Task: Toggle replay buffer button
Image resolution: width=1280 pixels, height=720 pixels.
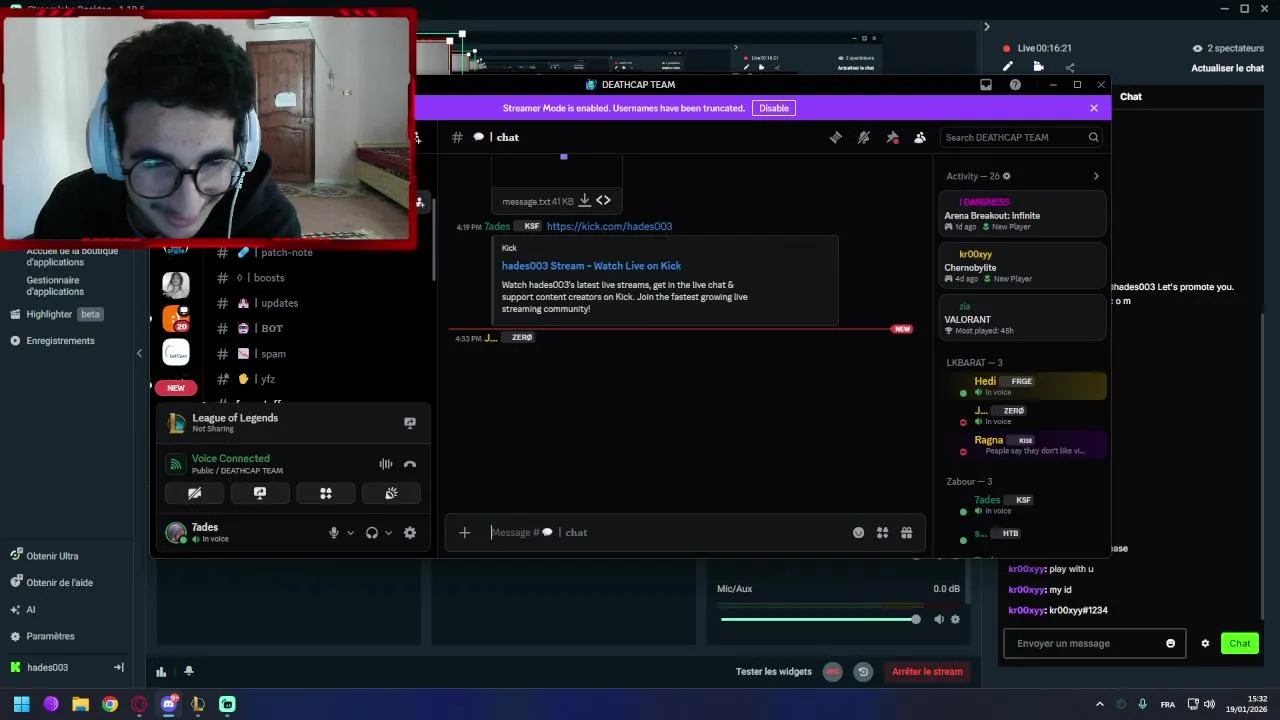Action: click(x=863, y=672)
